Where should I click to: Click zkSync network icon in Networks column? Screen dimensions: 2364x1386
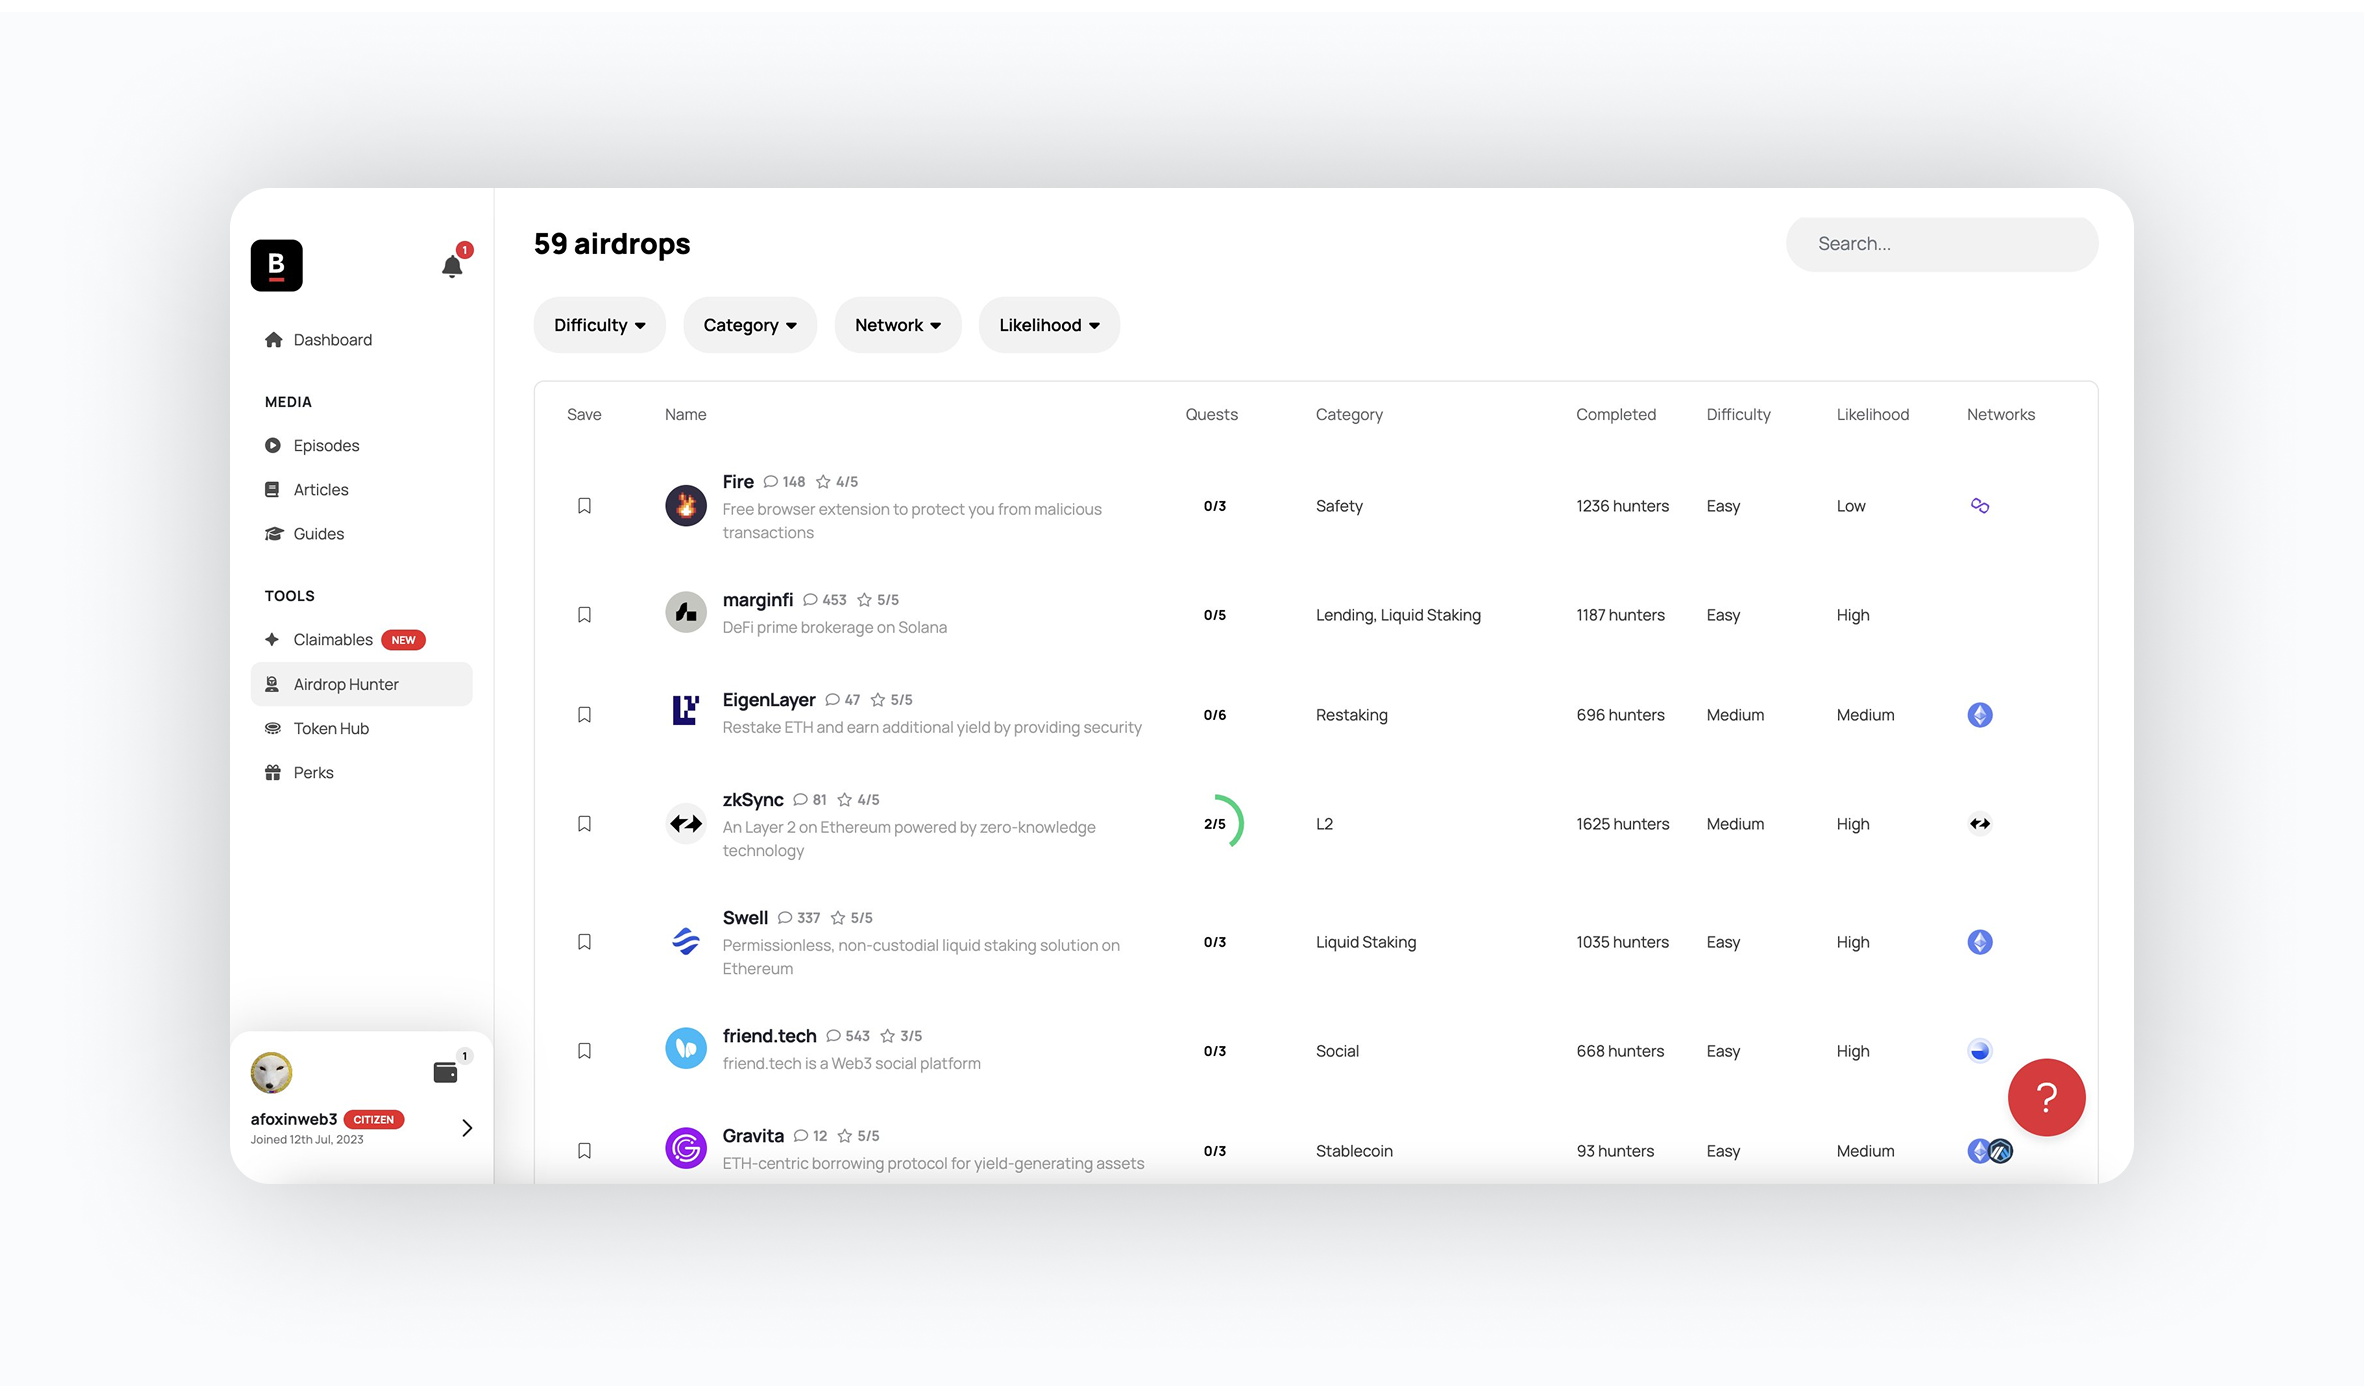point(1980,824)
